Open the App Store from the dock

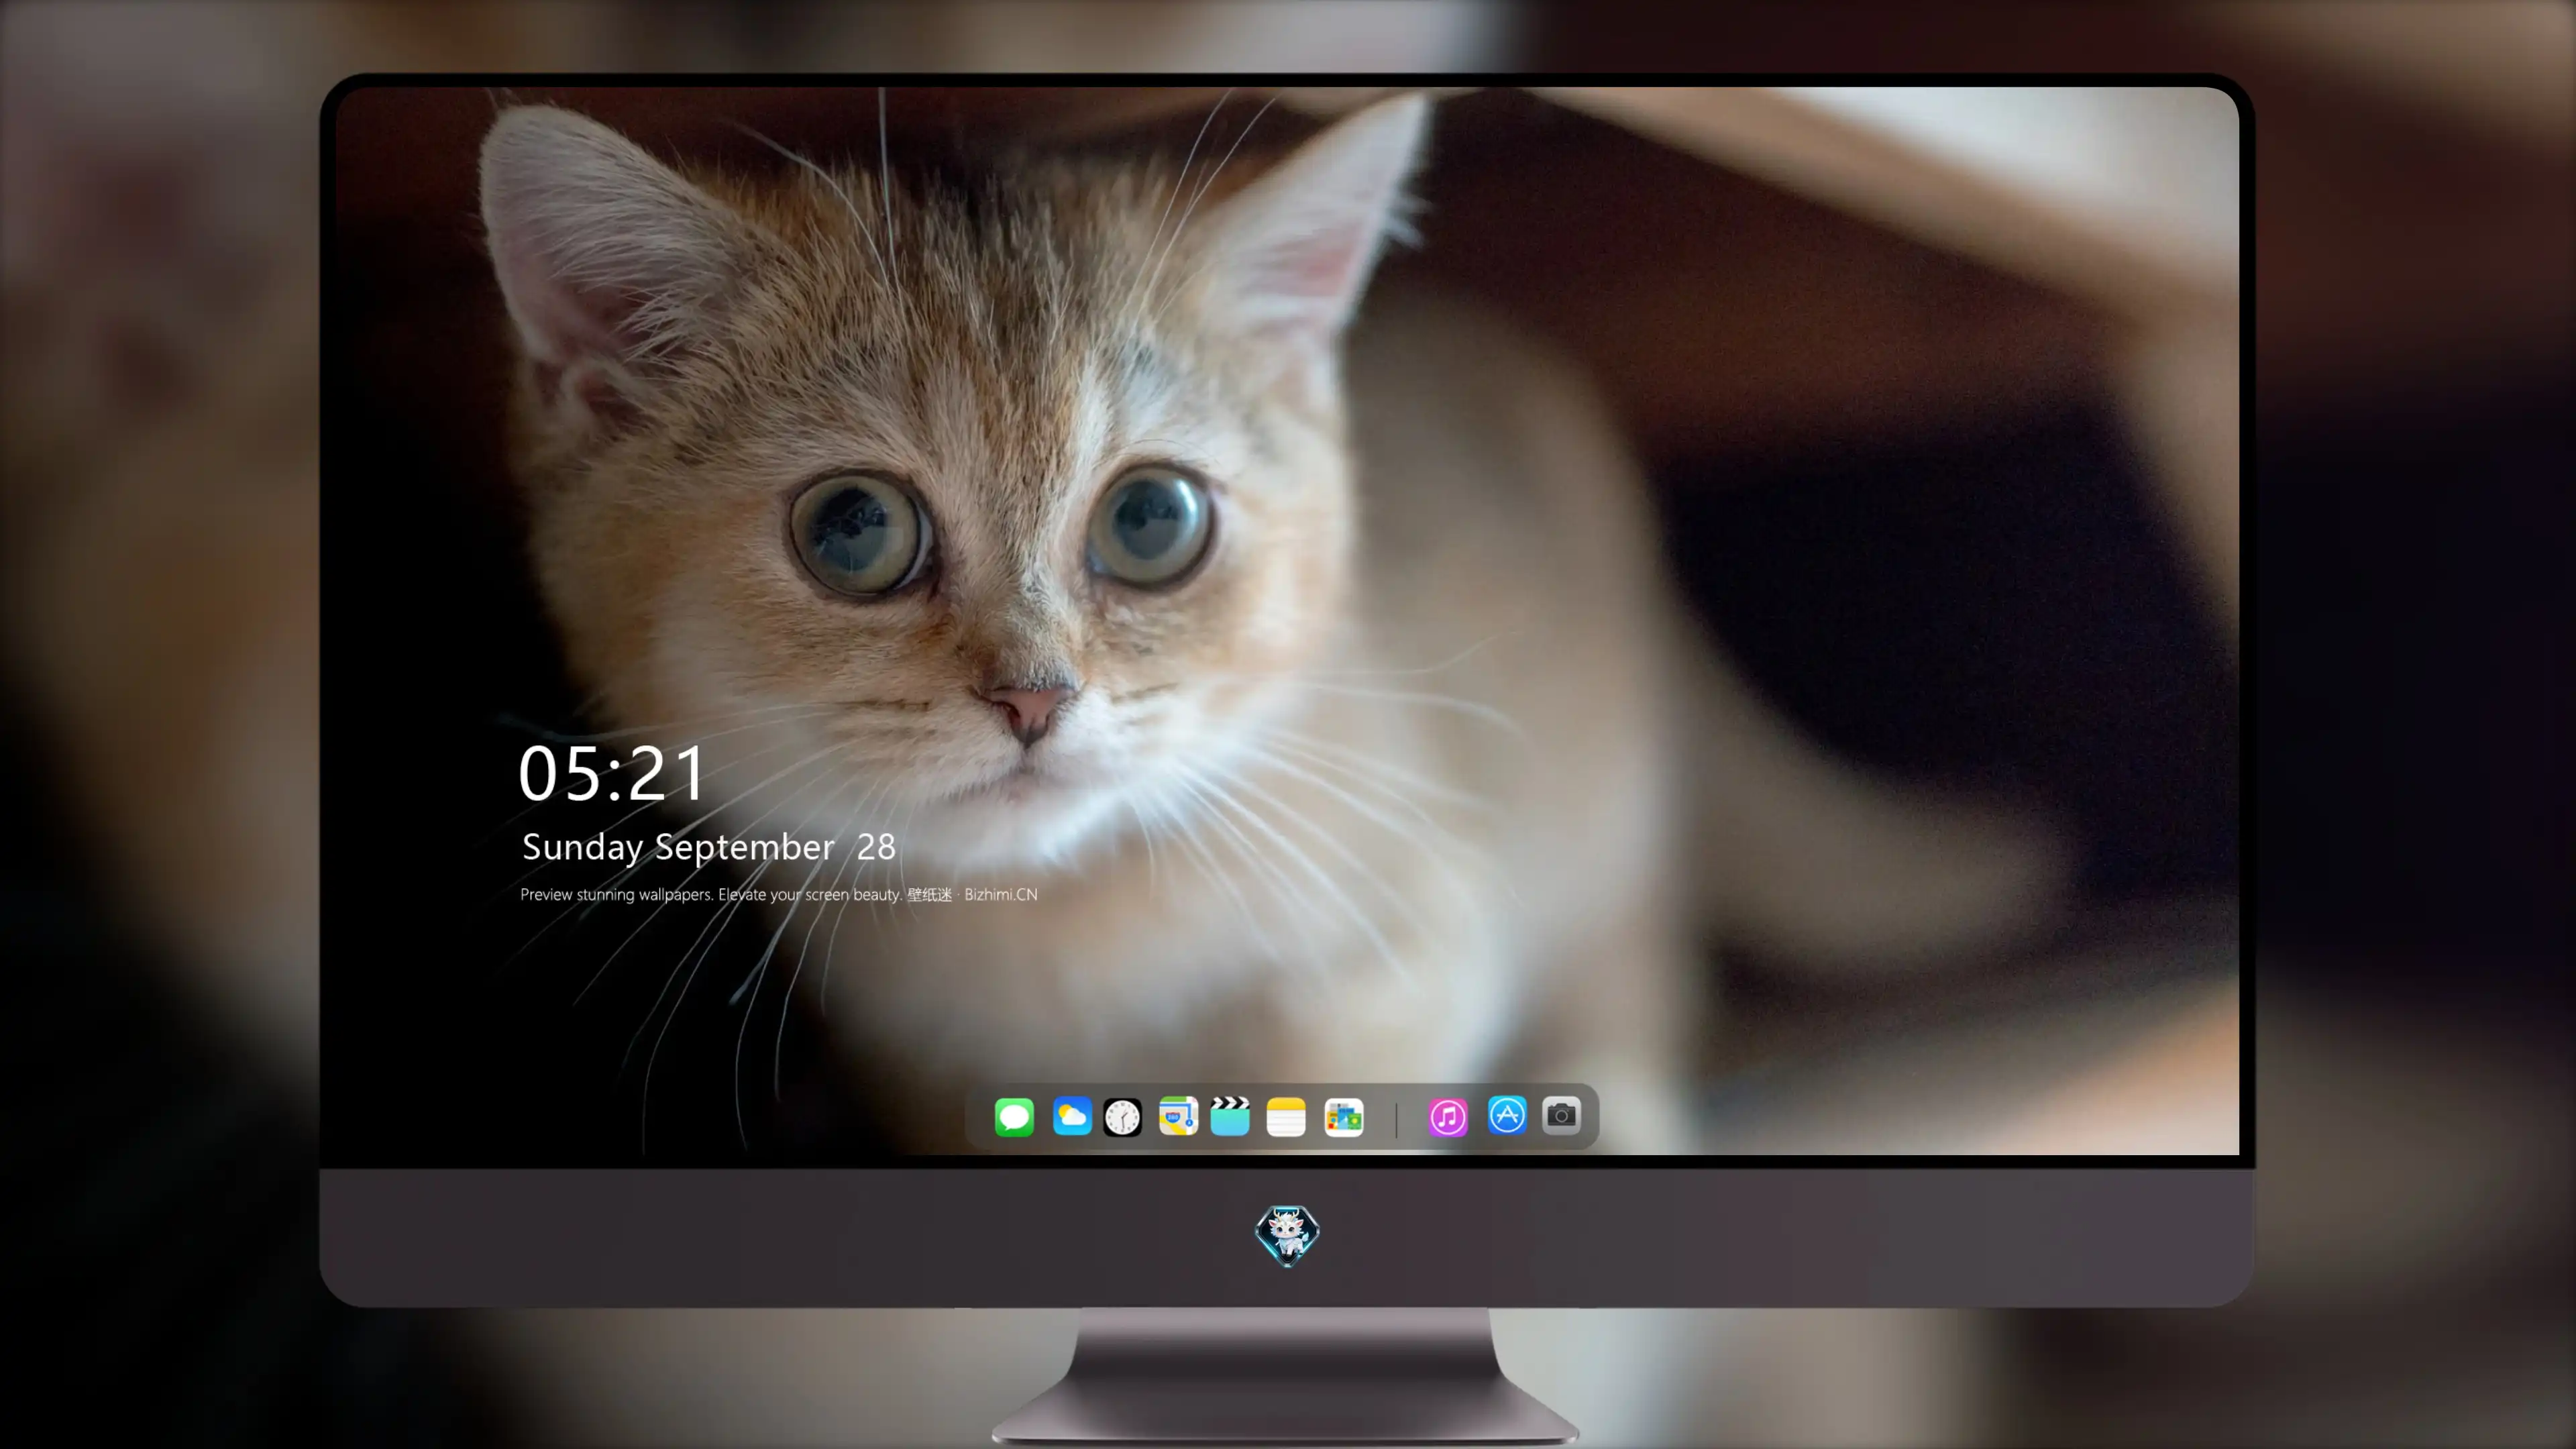(1507, 1115)
